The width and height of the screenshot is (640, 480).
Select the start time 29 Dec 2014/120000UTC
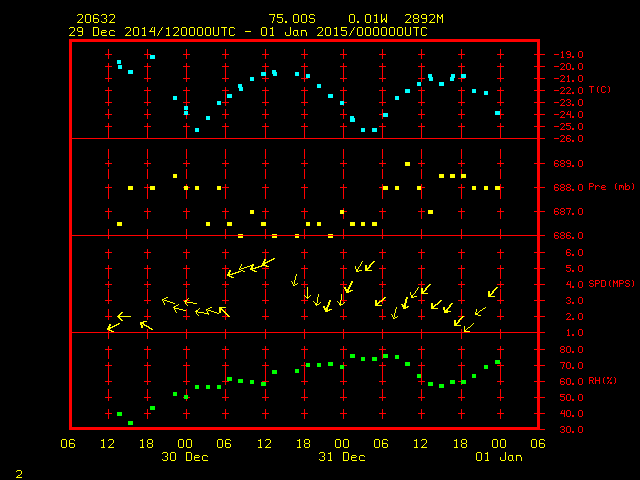152,32
